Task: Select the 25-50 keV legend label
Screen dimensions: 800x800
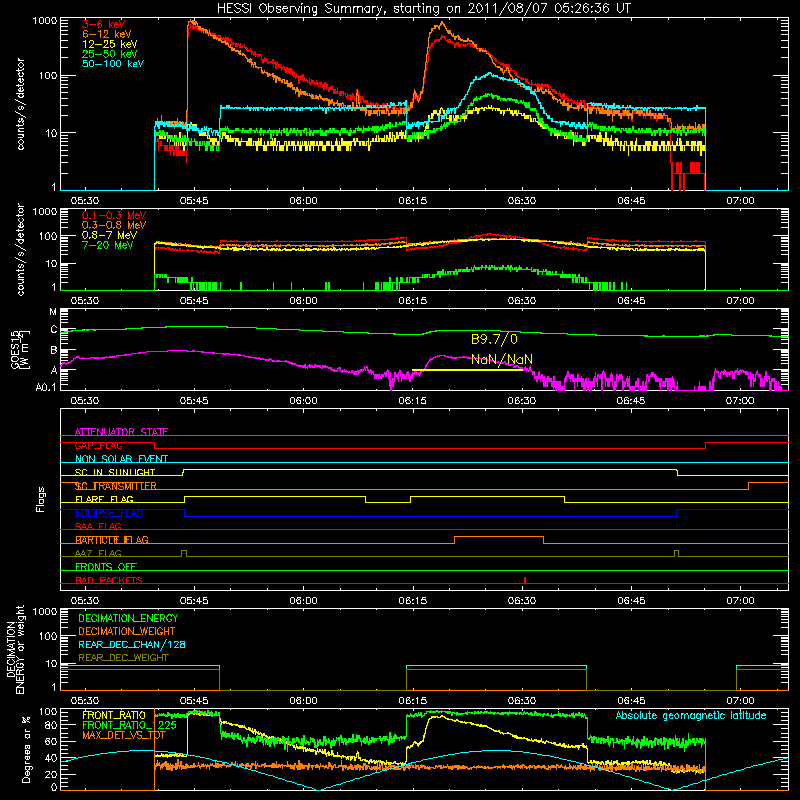Action: pos(110,54)
